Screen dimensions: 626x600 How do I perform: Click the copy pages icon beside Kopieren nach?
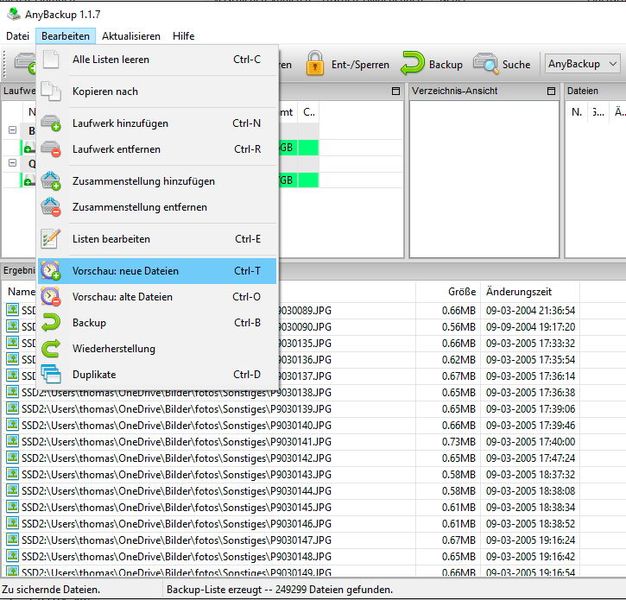(51, 91)
